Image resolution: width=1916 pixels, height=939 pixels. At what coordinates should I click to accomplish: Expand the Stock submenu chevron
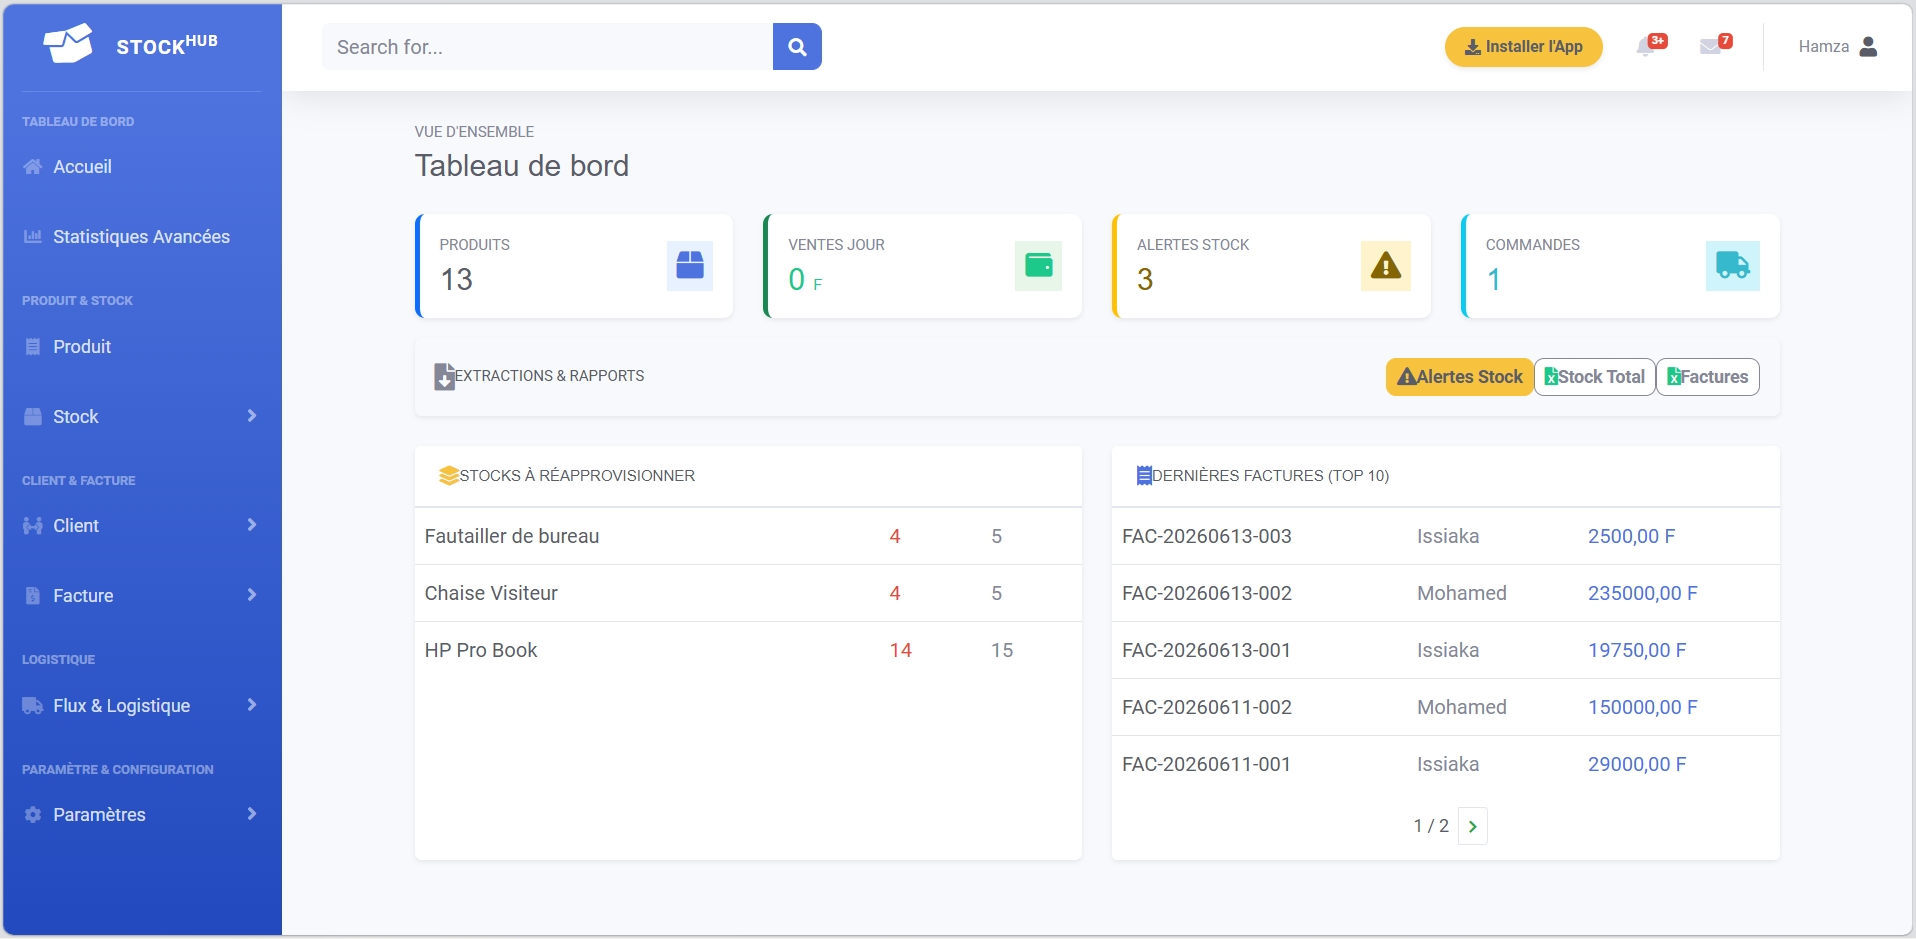pos(252,416)
